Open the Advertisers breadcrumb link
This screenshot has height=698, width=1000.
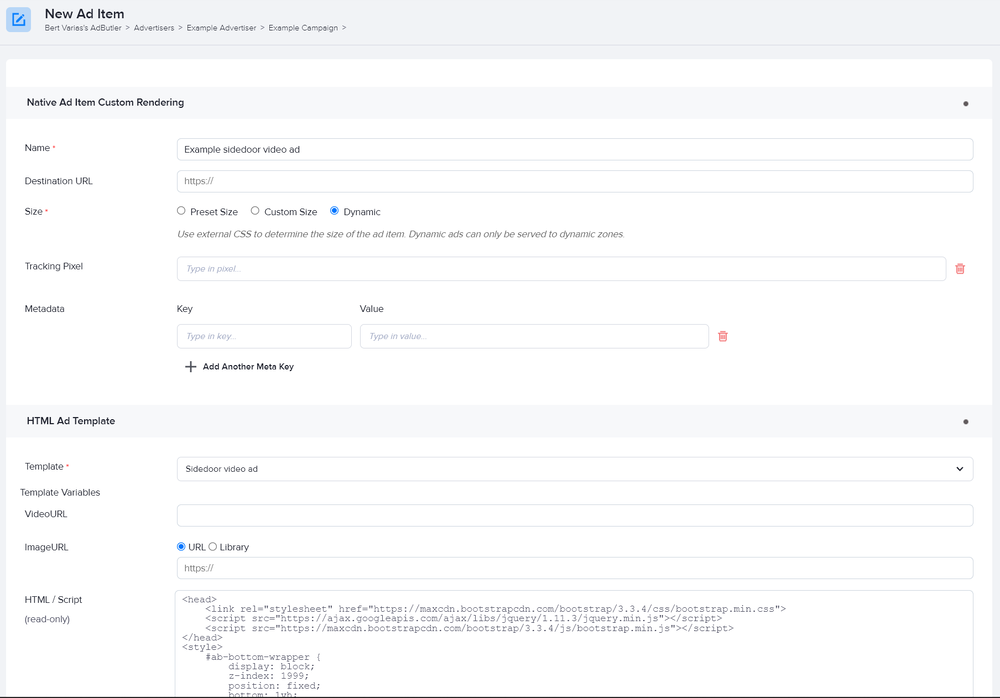coord(154,28)
